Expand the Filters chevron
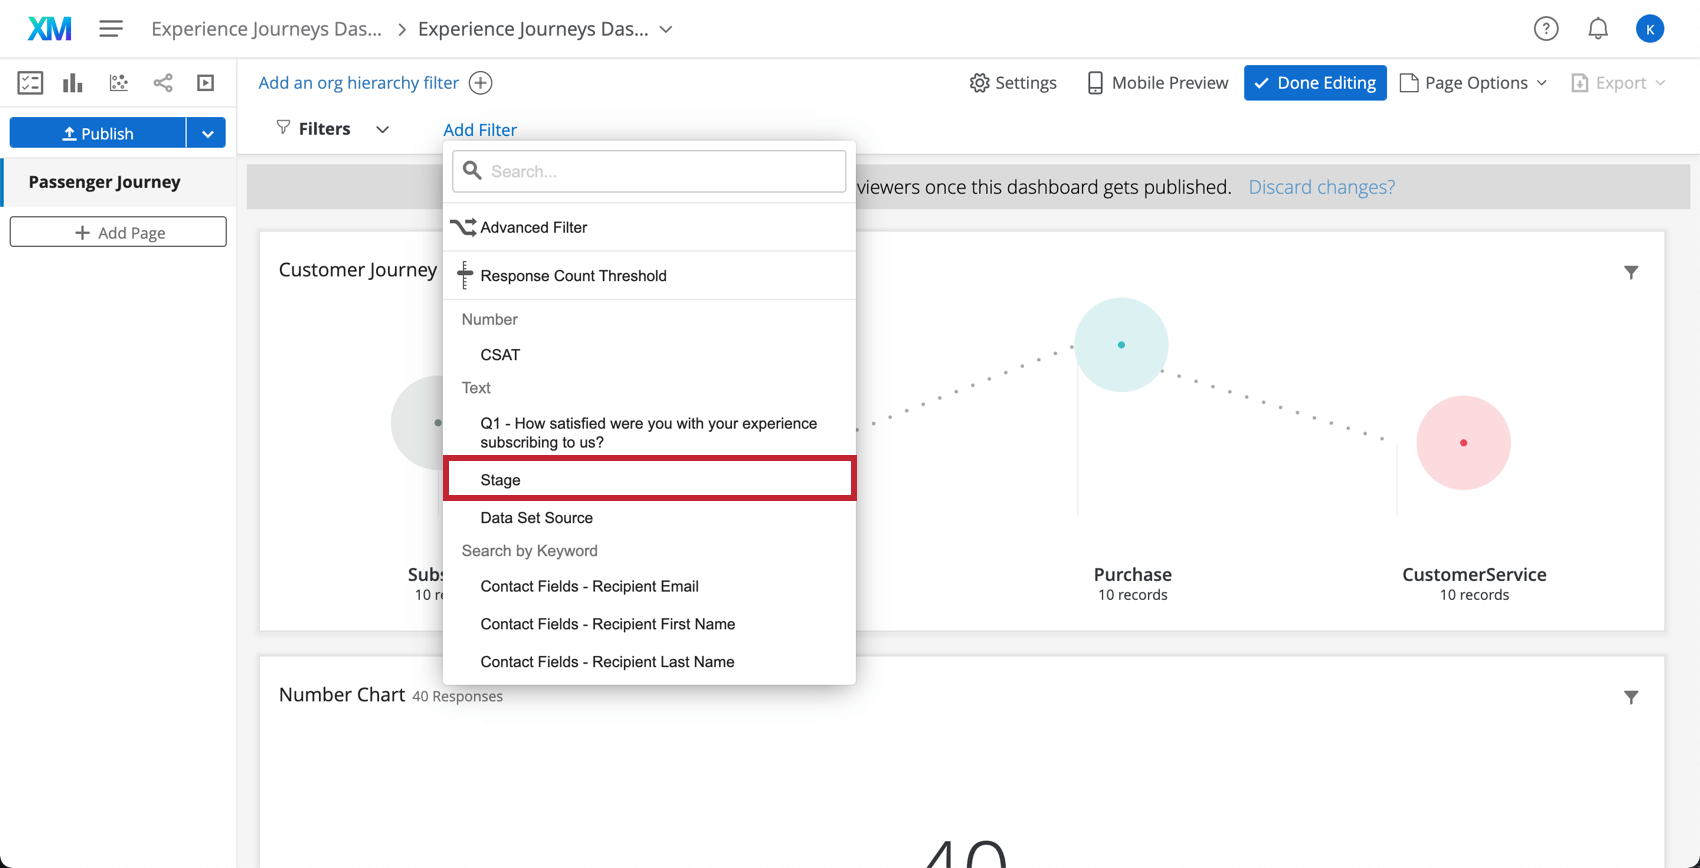This screenshot has height=868, width=1700. pos(382,129)
